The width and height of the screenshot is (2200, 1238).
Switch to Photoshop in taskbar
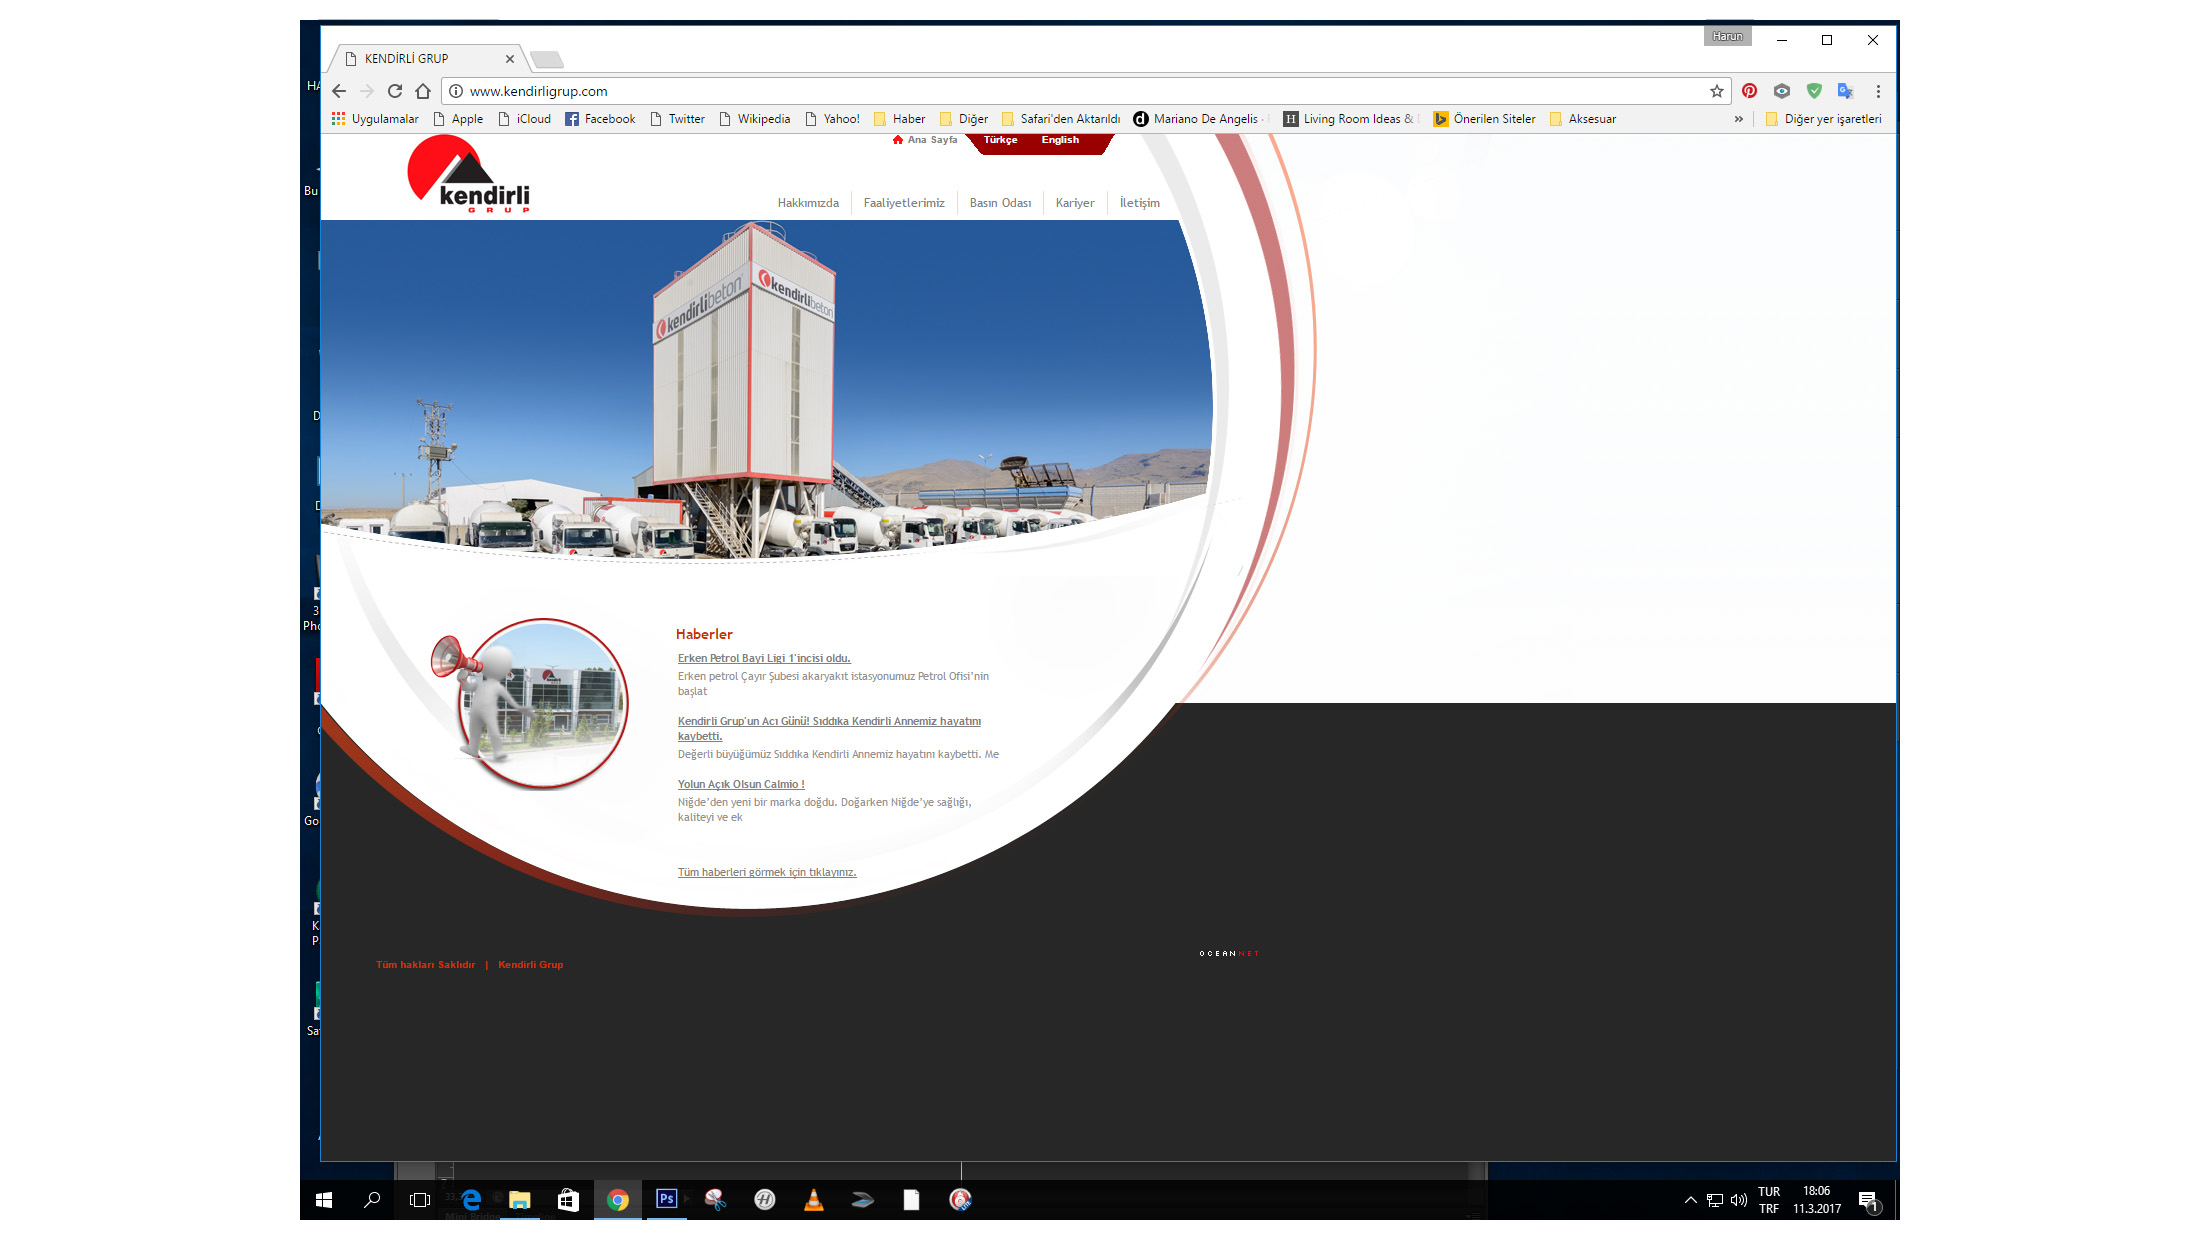coord(666,1199)
